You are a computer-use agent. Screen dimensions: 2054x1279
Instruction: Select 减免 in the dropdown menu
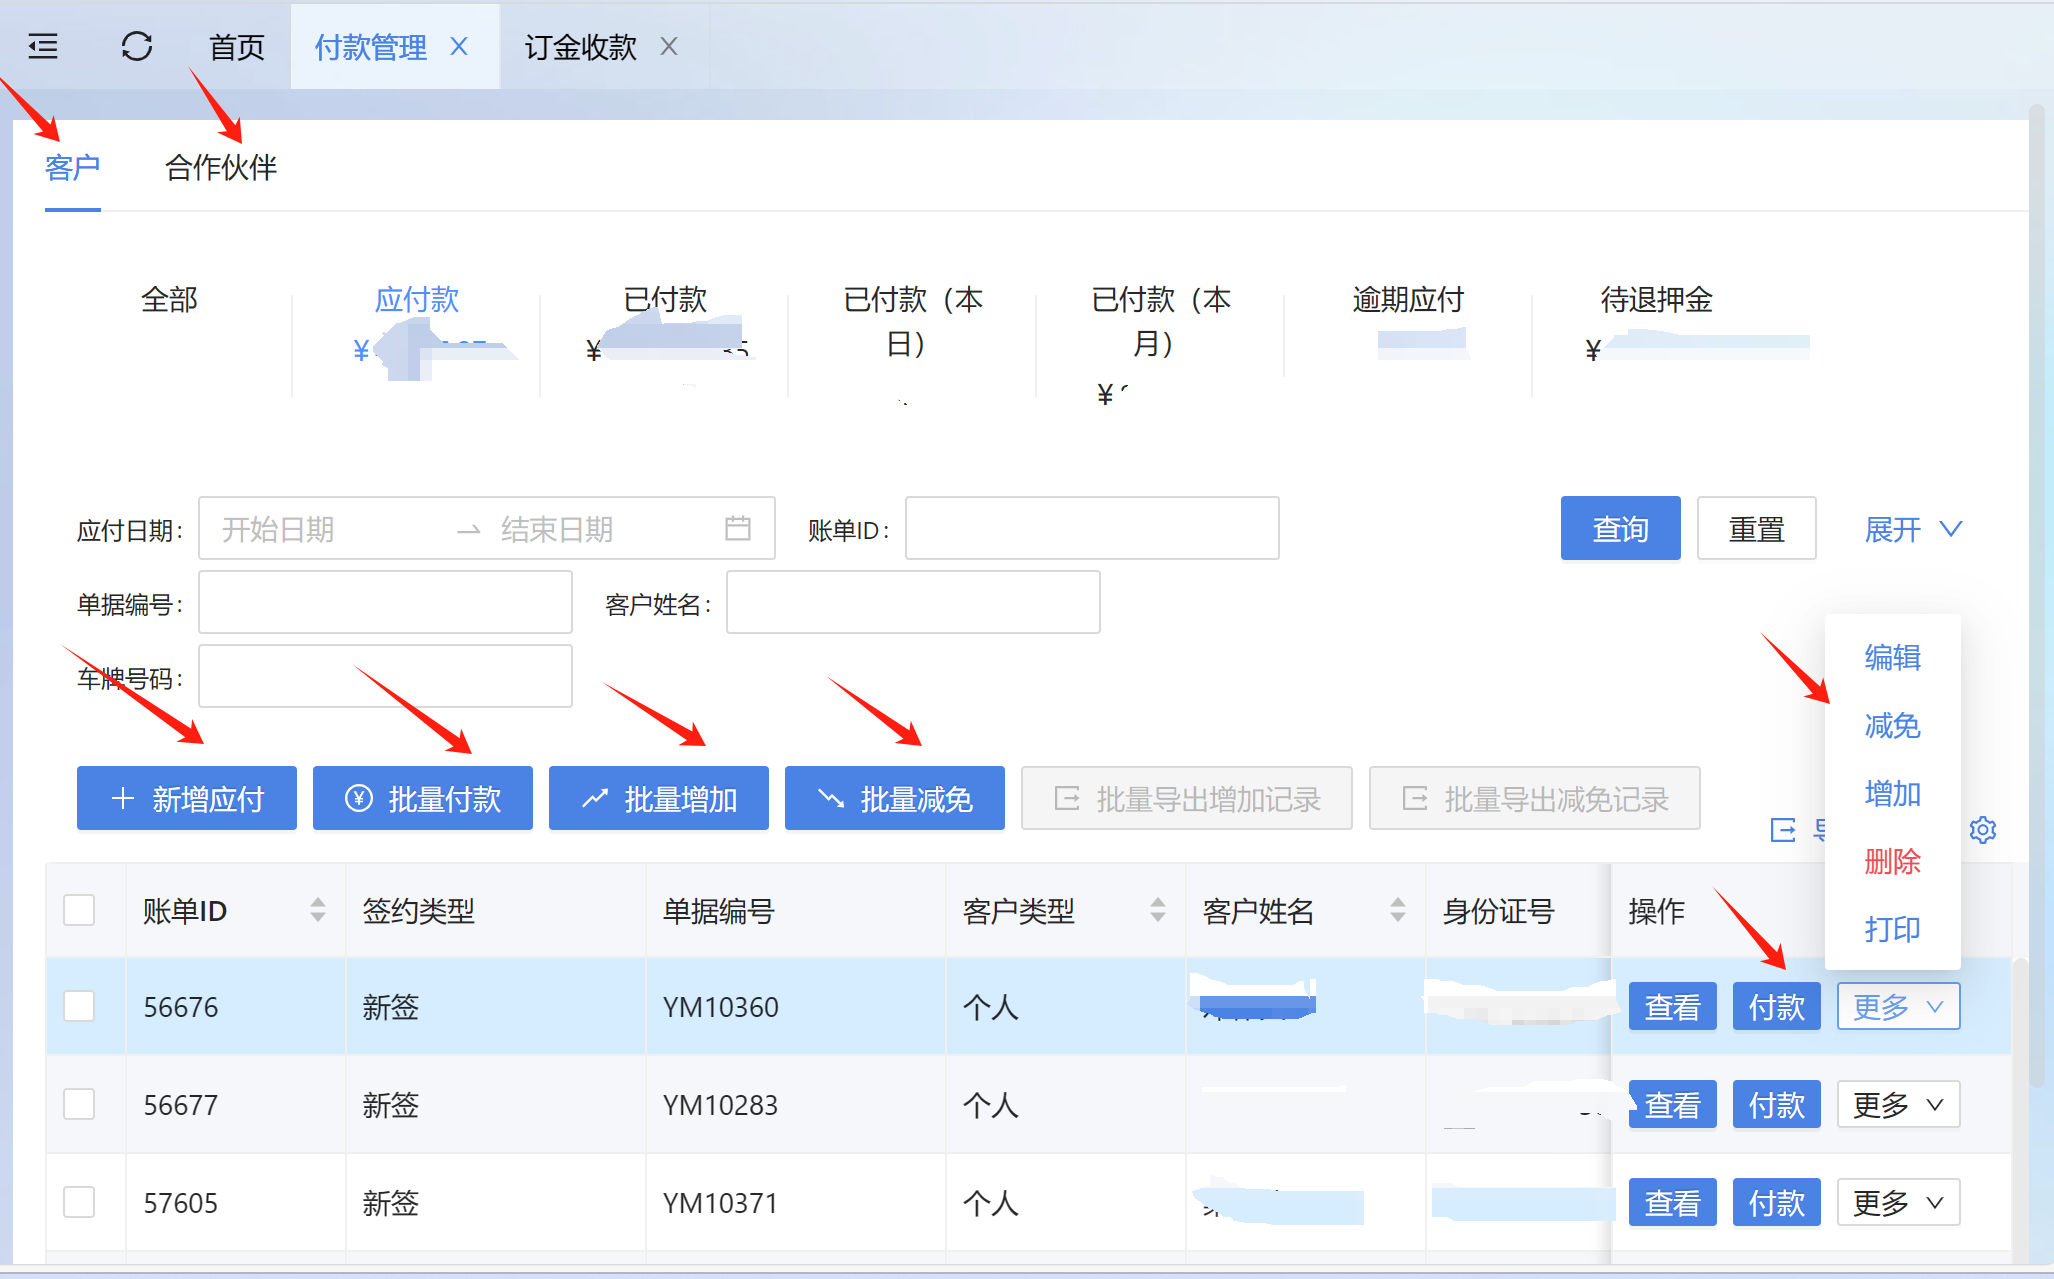1891,725
